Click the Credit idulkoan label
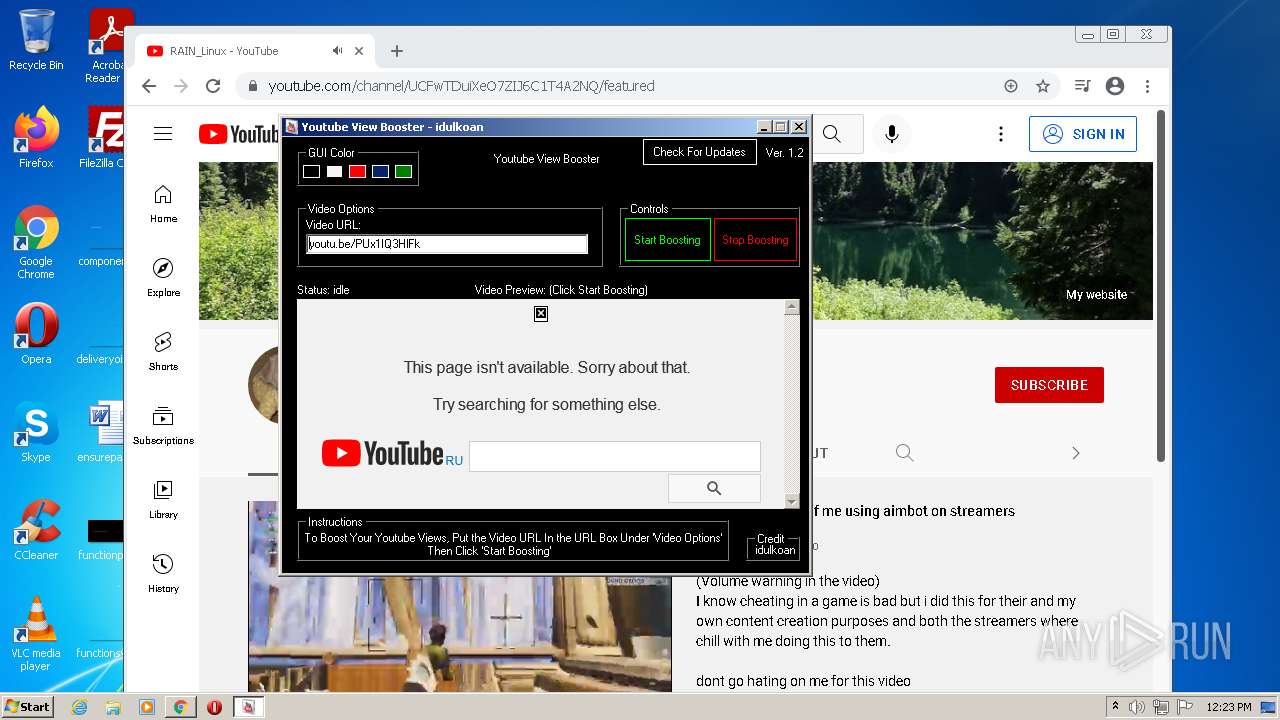Viewport: 1280px width, 720px height. [x=774, y=545]
